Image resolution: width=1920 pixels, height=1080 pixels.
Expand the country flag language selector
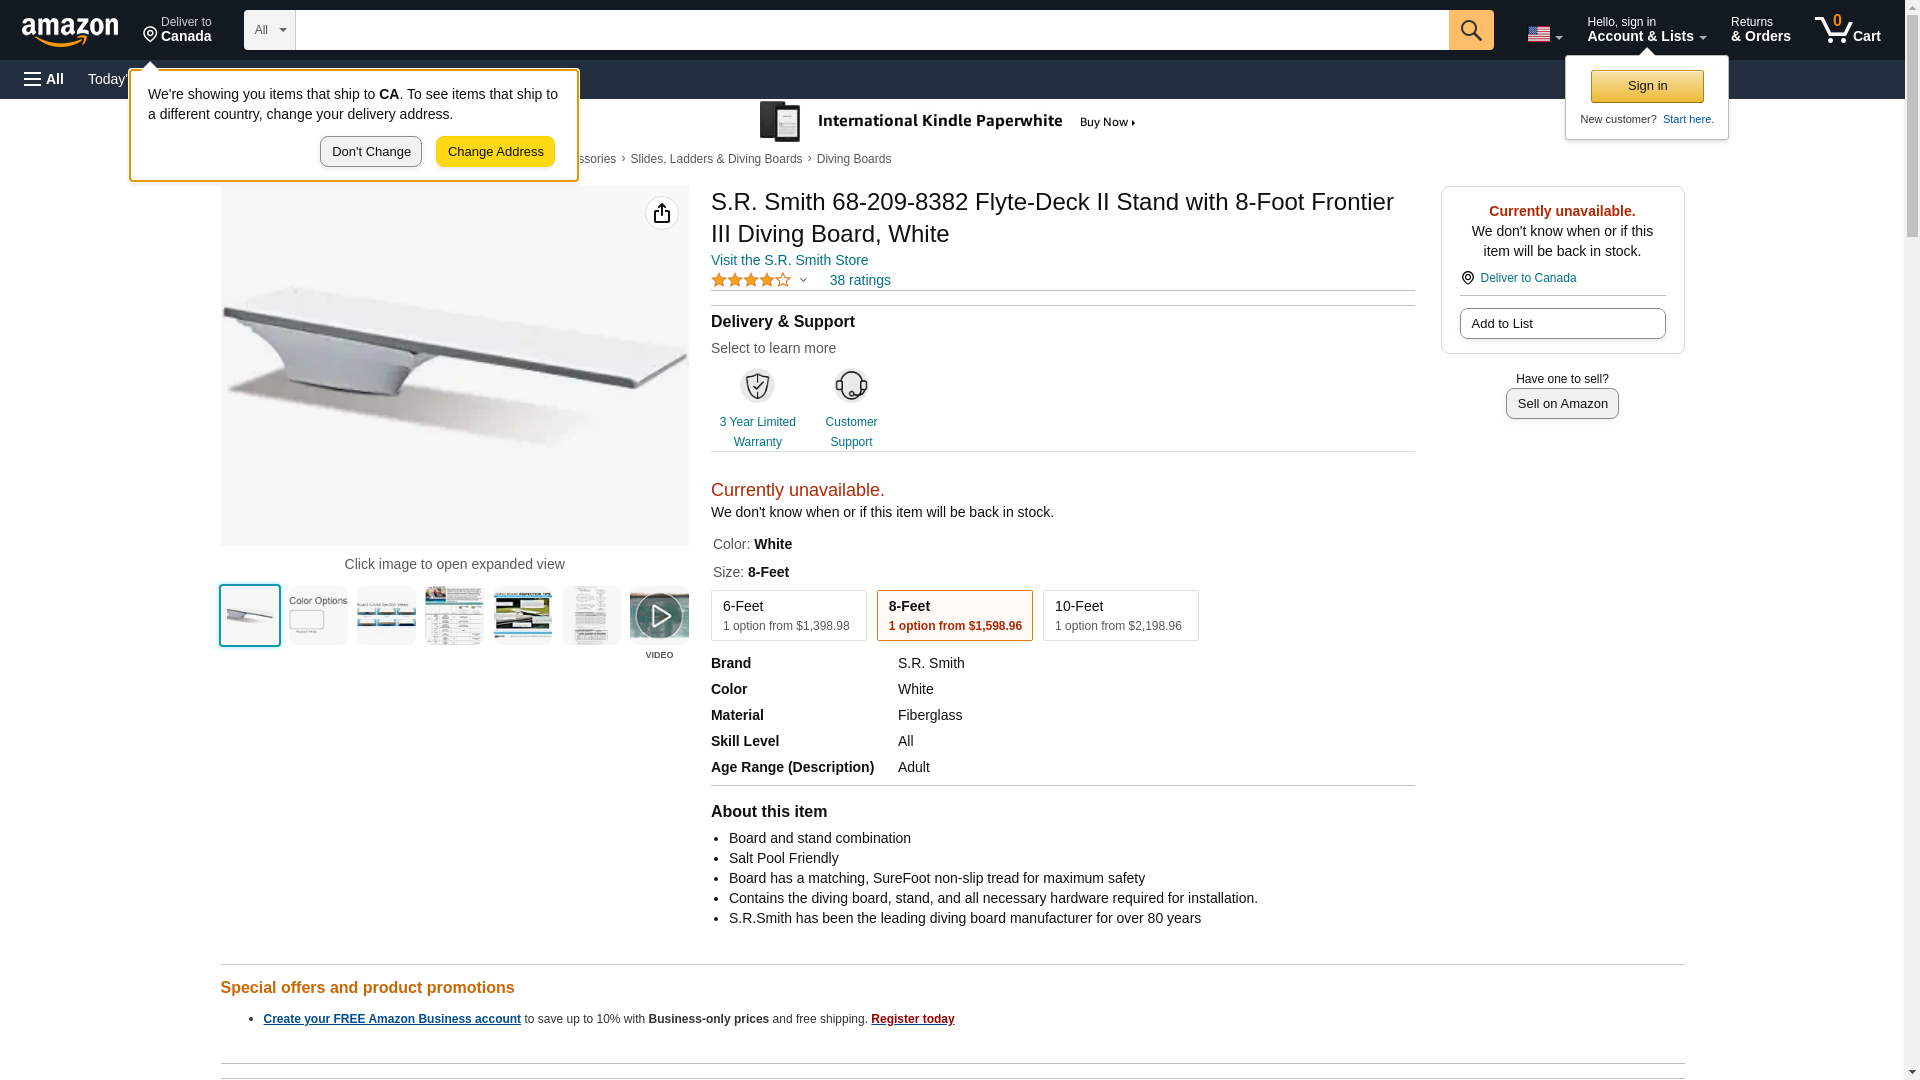tap(1544, 34)
